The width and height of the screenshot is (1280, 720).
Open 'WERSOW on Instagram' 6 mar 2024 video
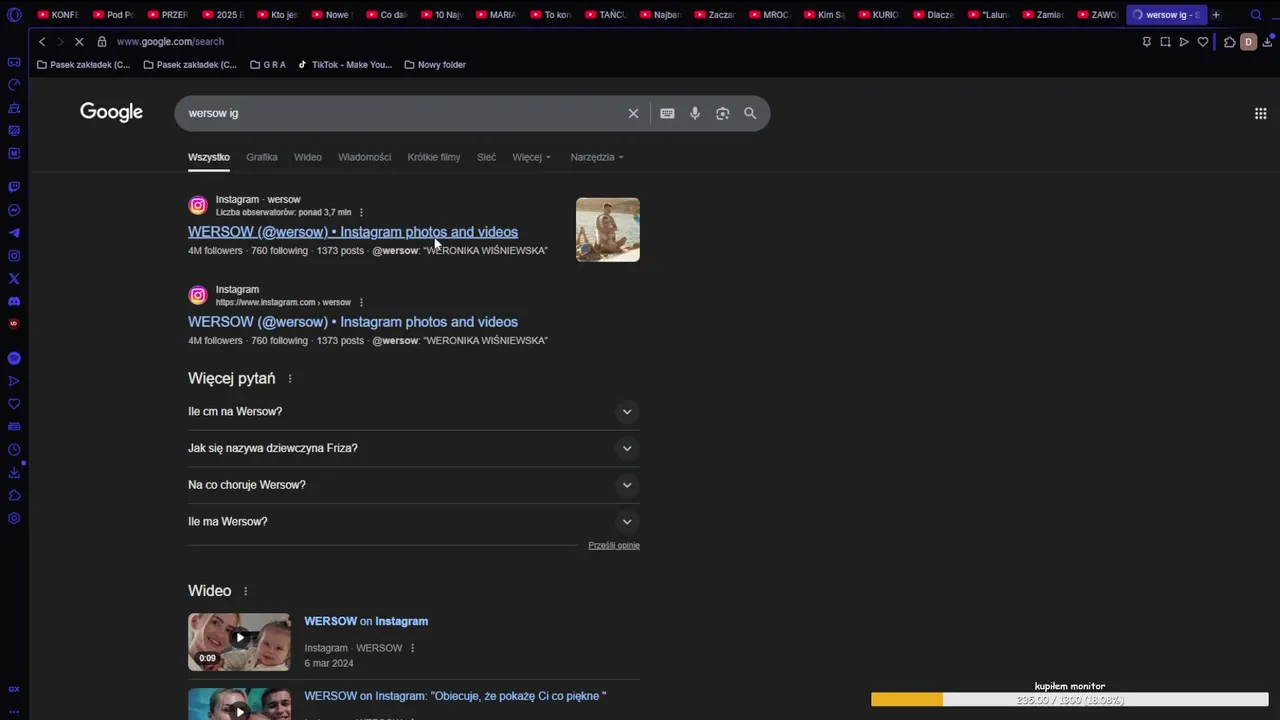tap(366, 621)
